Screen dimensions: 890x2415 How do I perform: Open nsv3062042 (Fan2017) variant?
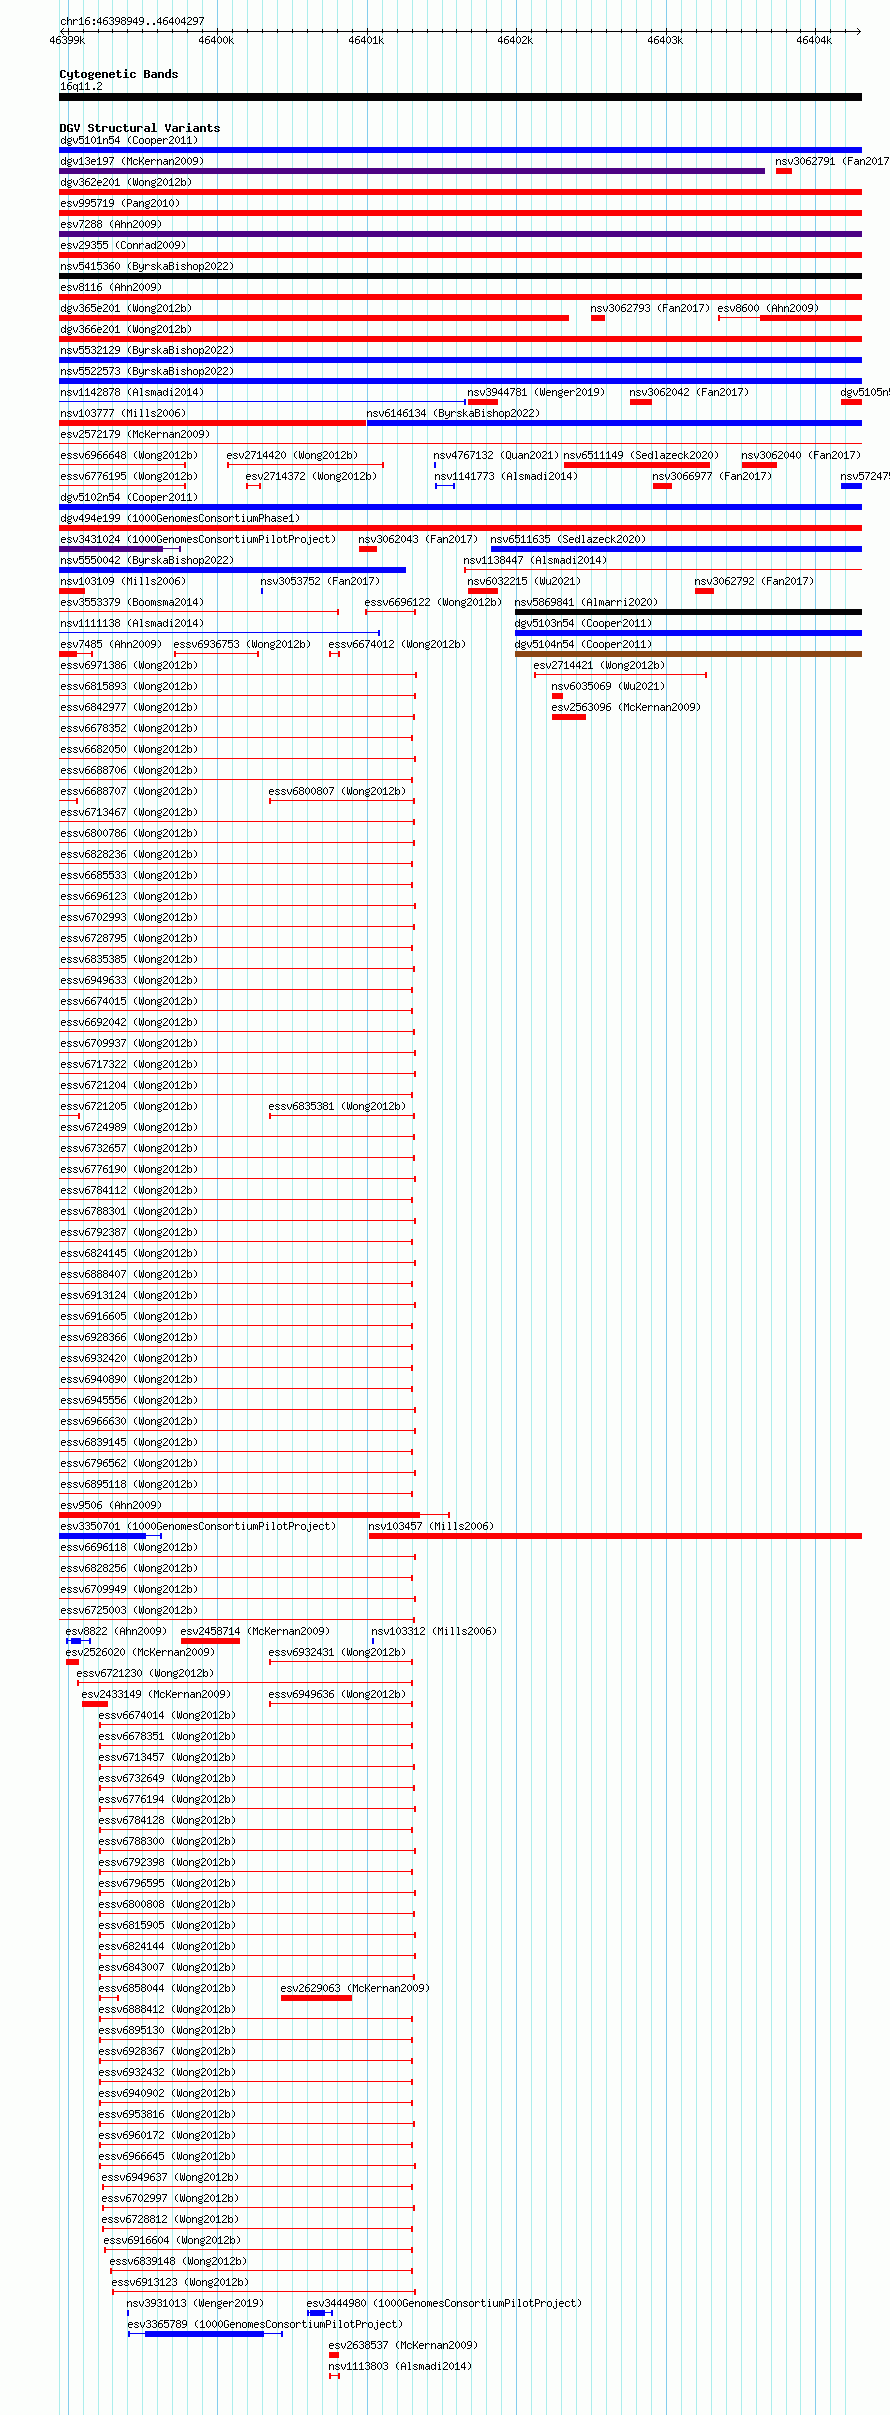tap(641, 402)
